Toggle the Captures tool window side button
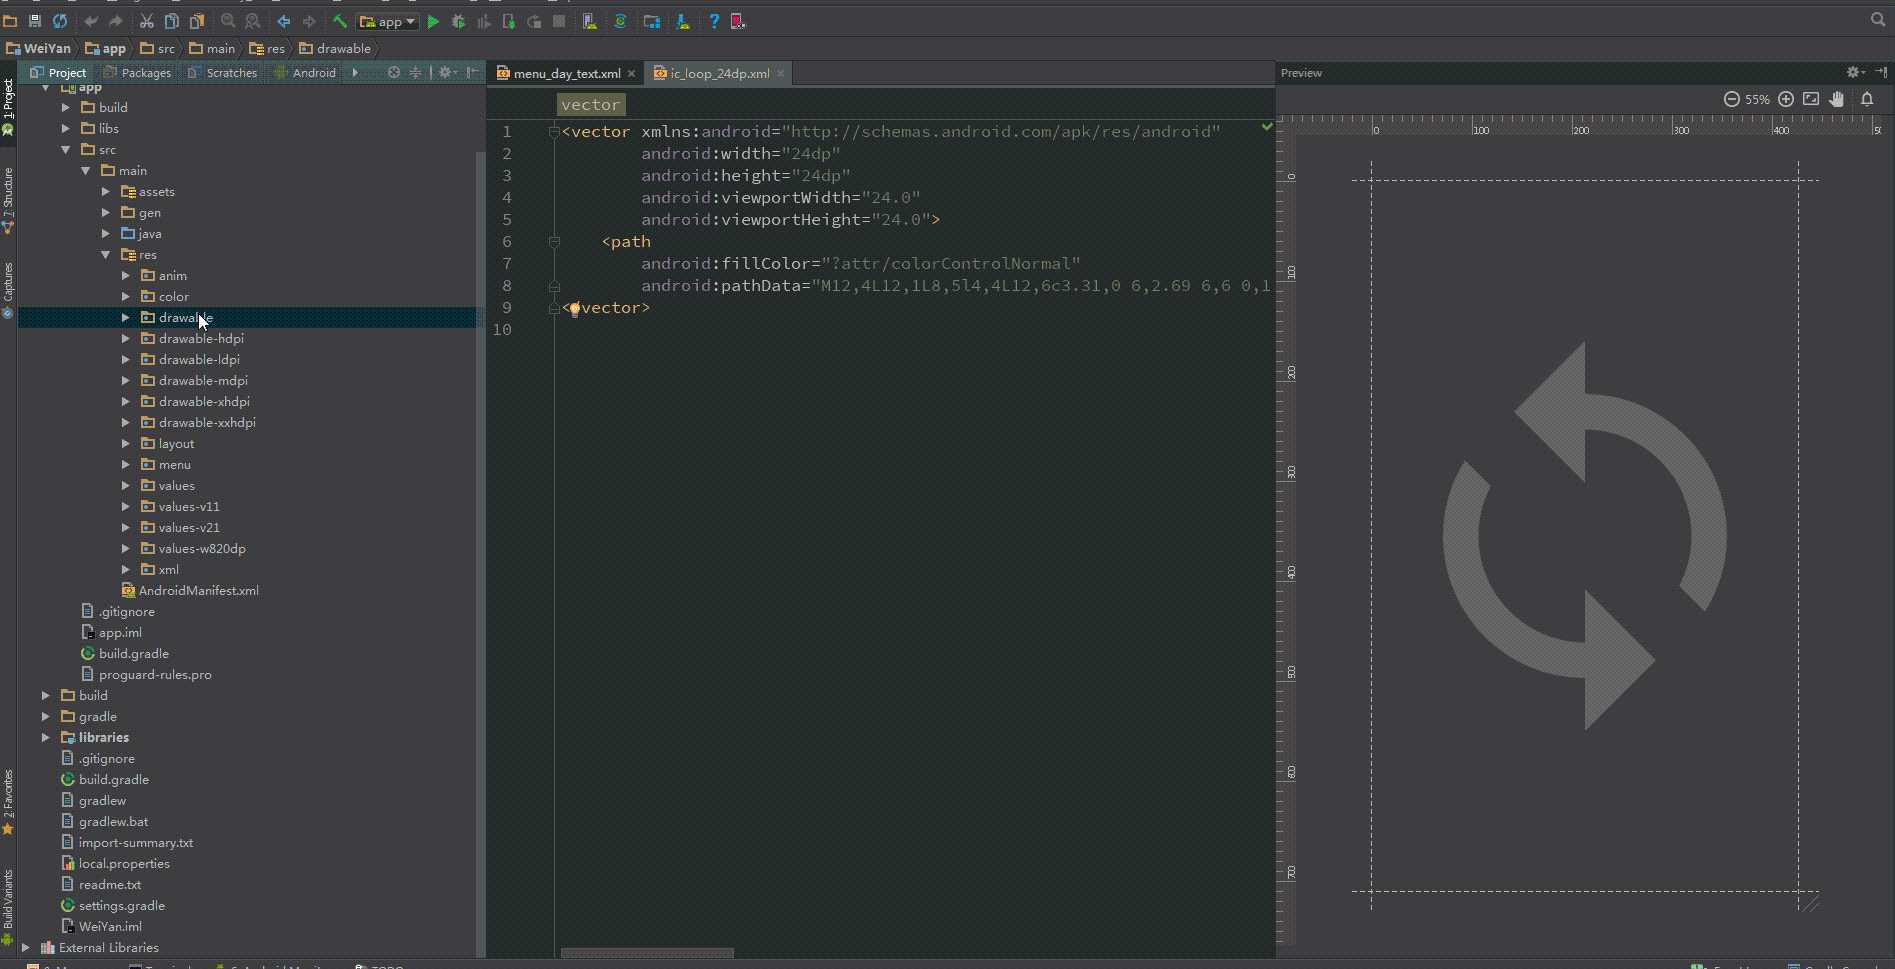This screenshot has width=1895, height=969. coord(8,290)
